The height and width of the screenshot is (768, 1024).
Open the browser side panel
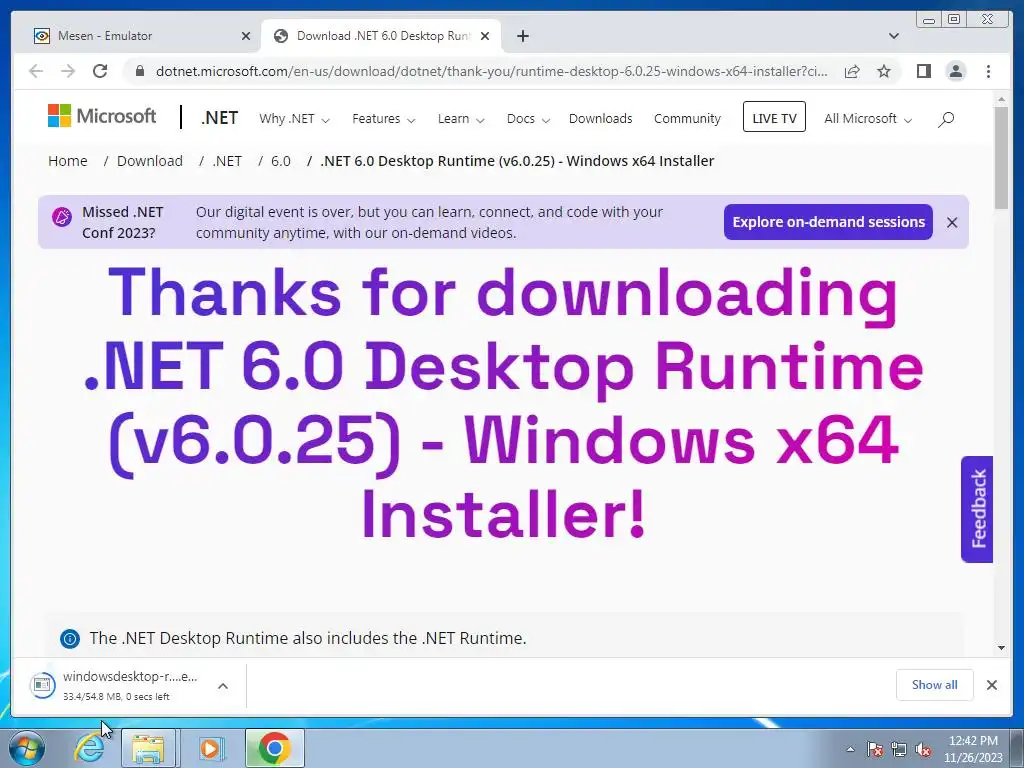(923, 71)
